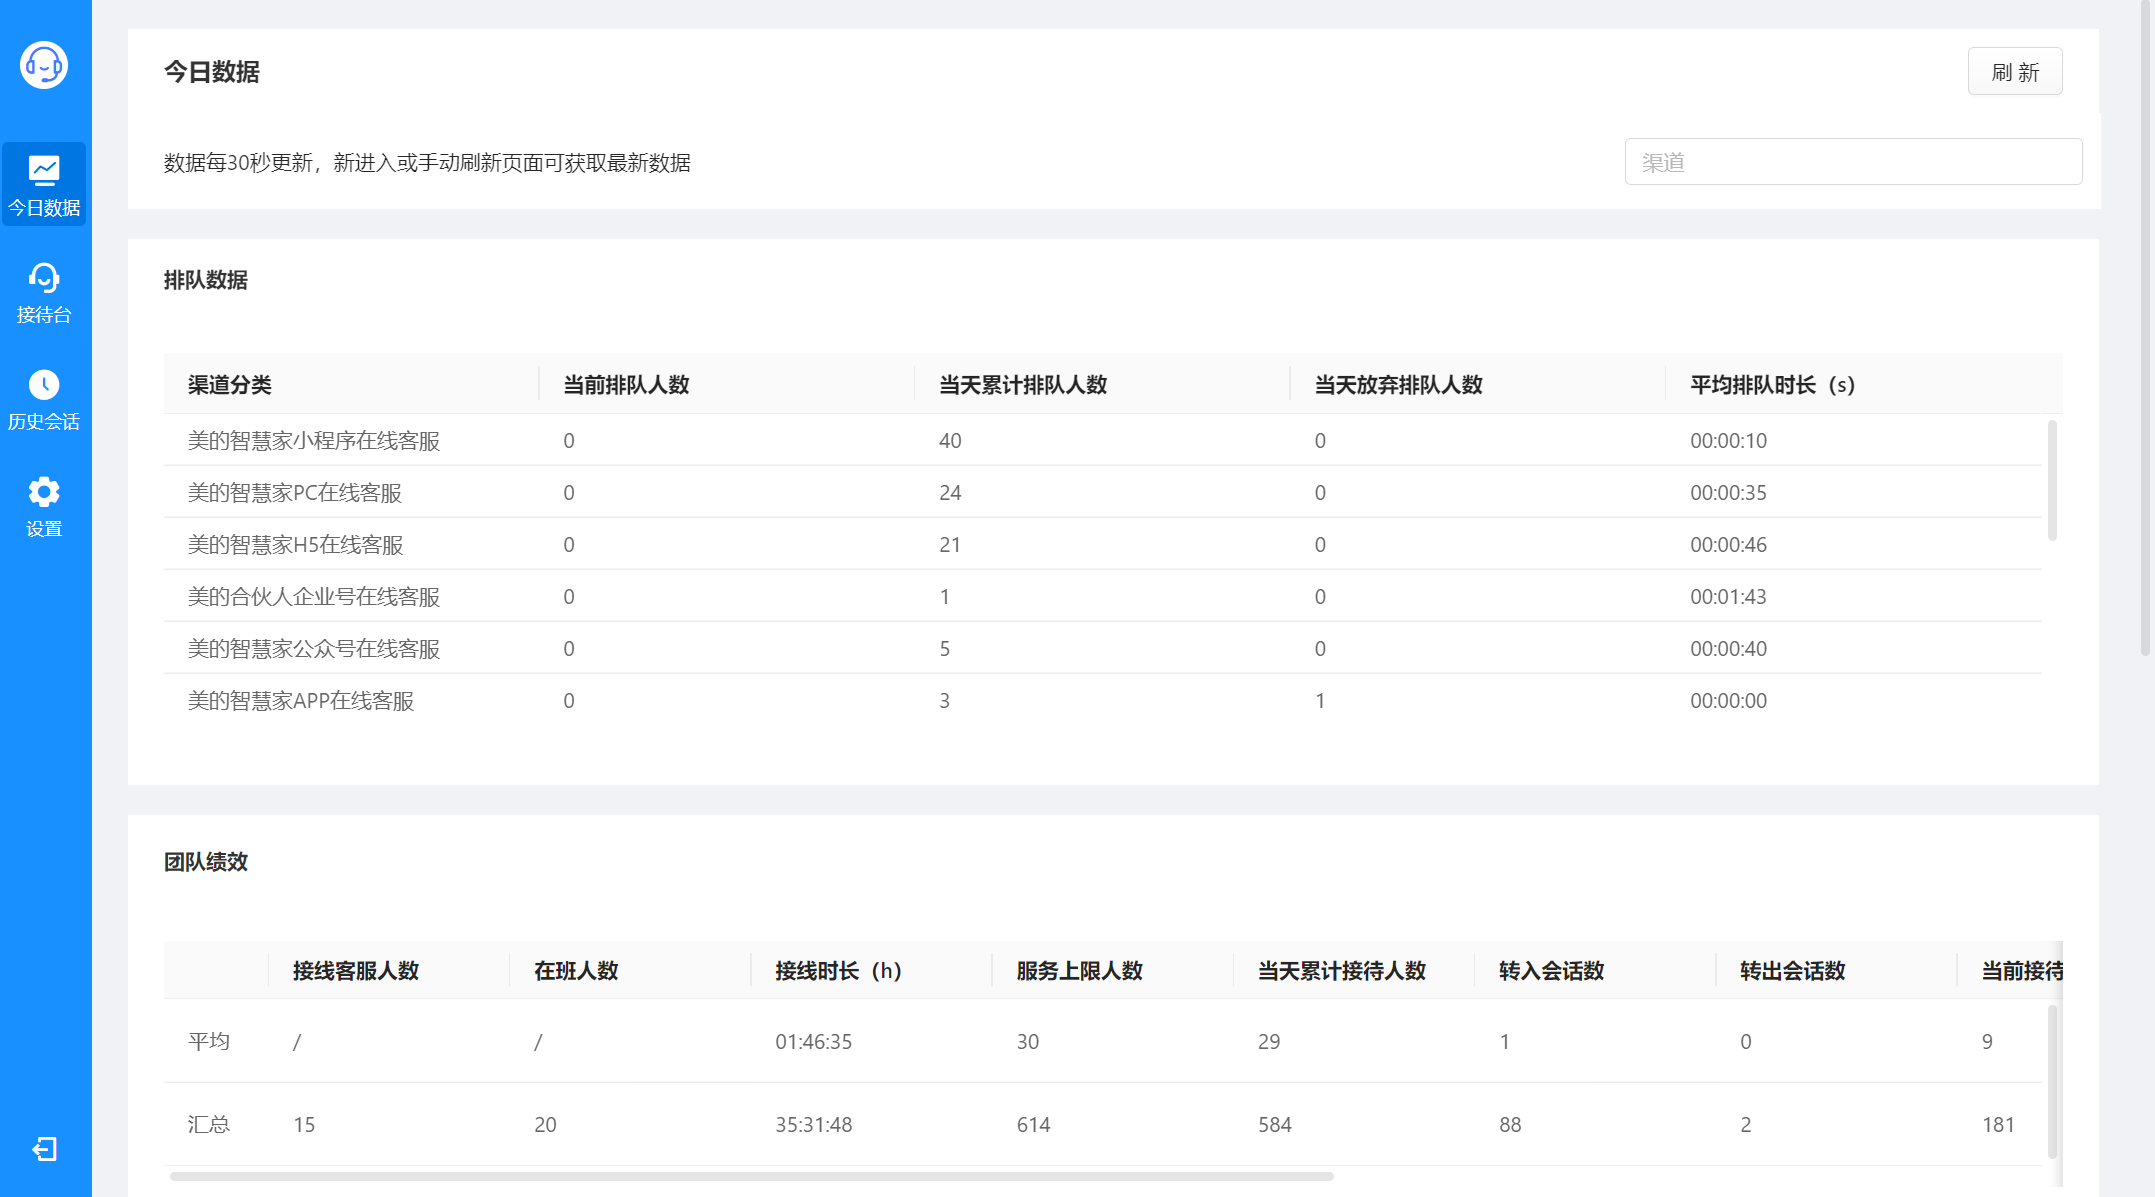This screenshot has width=2155, height=1197.
Task: Select the 接待台 sidebar label
Action: pyautogui.click(x=44, y=315)
